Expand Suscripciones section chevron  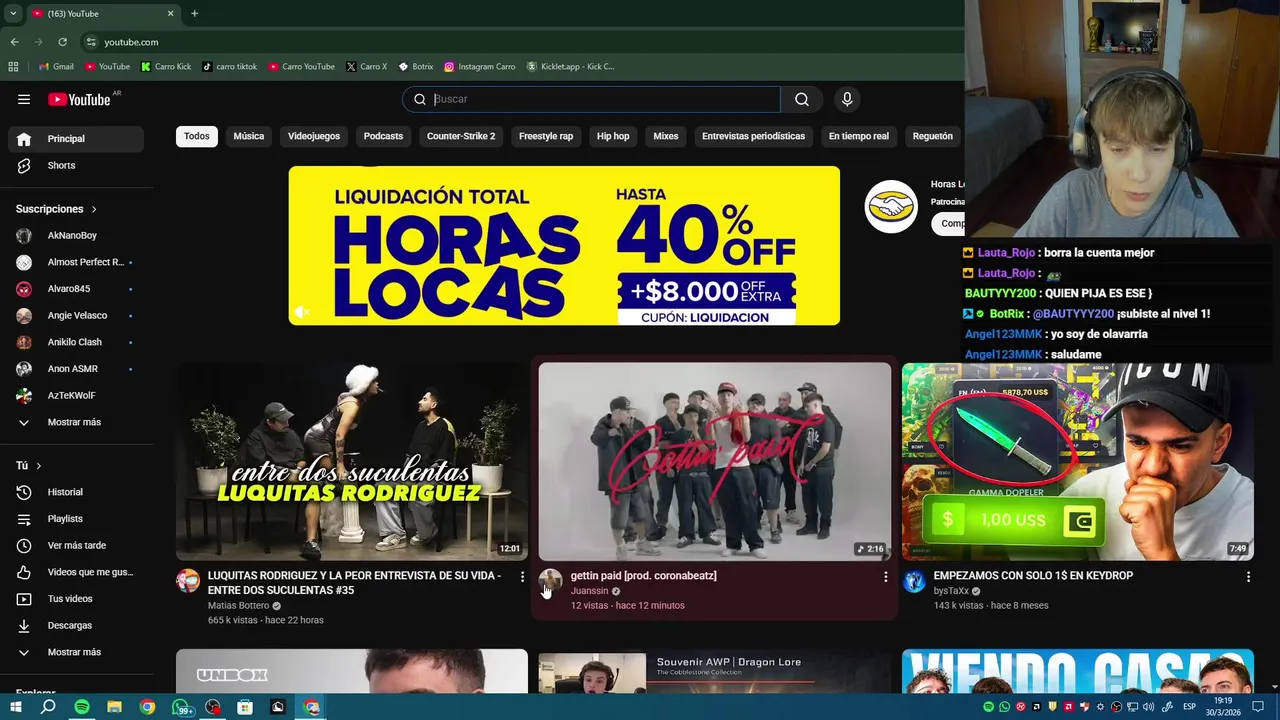94,209
